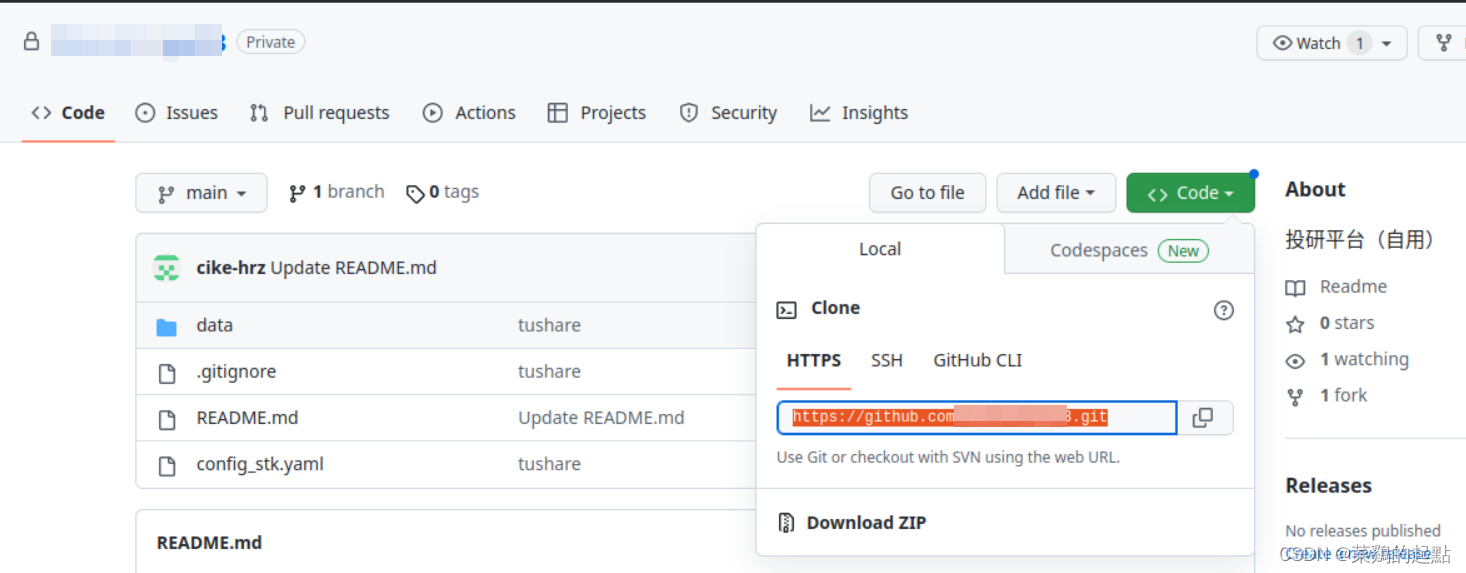
Task: Open tushare commit for config_stk.yaml row
Action: (x=549, y=464)
